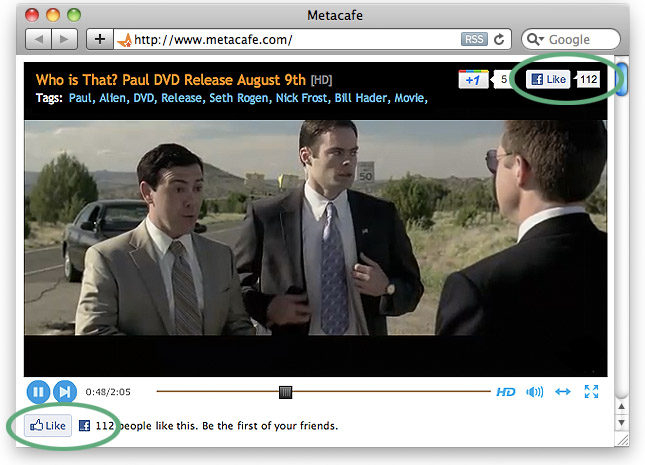Open the search engine dropdown magnifier

point(535,40)
